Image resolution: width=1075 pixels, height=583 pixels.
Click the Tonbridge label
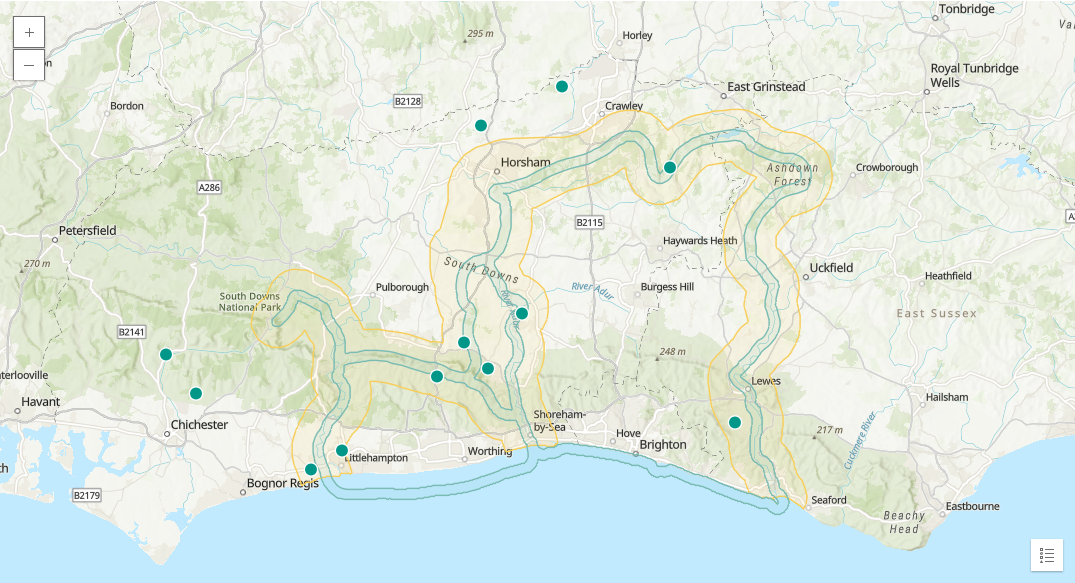point(966,9)
